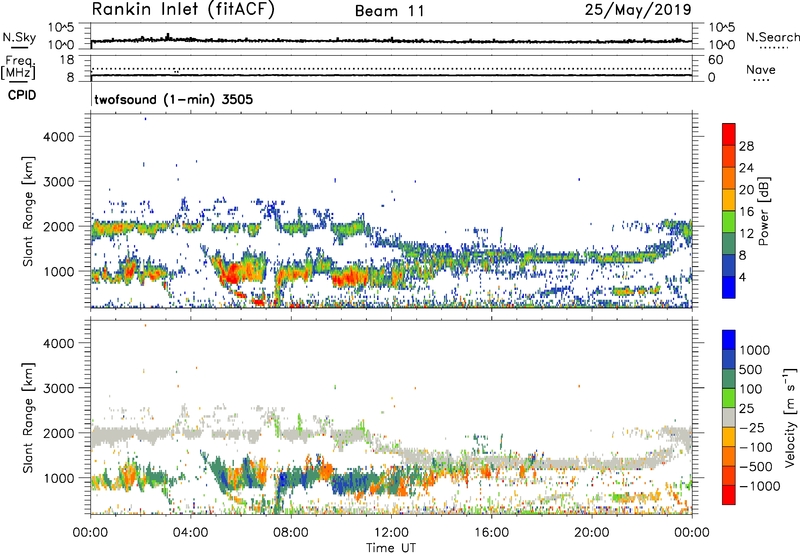Image resolution: width=800 pixels, height=554 pixels.
Task: Click the "Velocity [m s-1]" colorbar title
Action: [790, 417]
